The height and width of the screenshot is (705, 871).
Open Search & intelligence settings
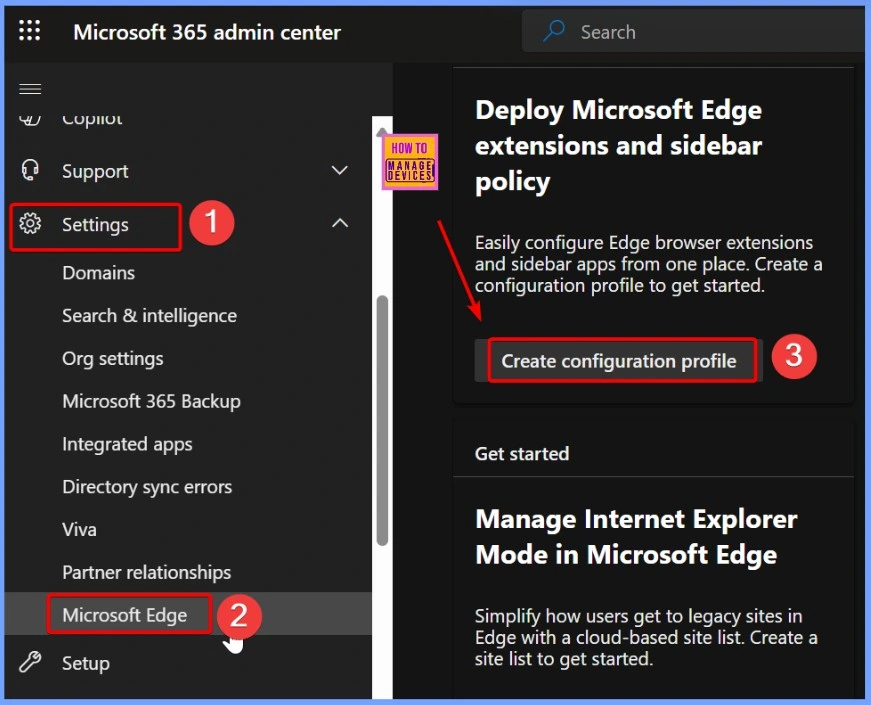tap(149, 316)
